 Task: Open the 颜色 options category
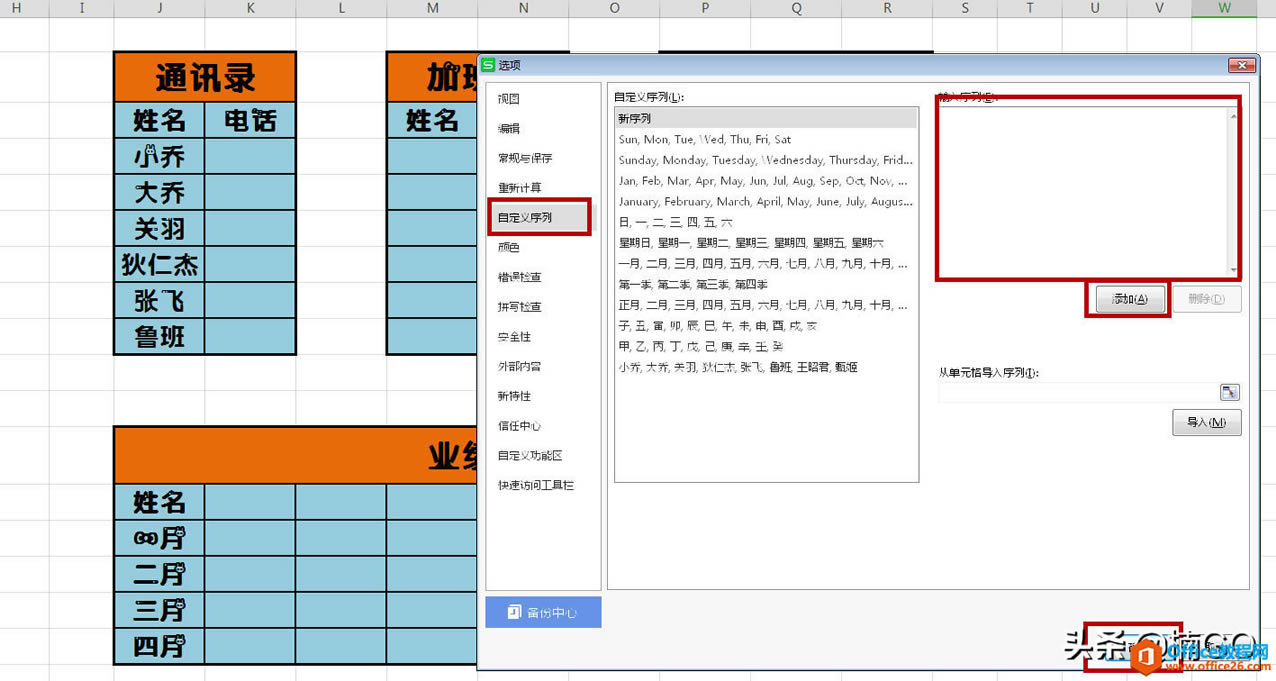(x=509, y=247)
